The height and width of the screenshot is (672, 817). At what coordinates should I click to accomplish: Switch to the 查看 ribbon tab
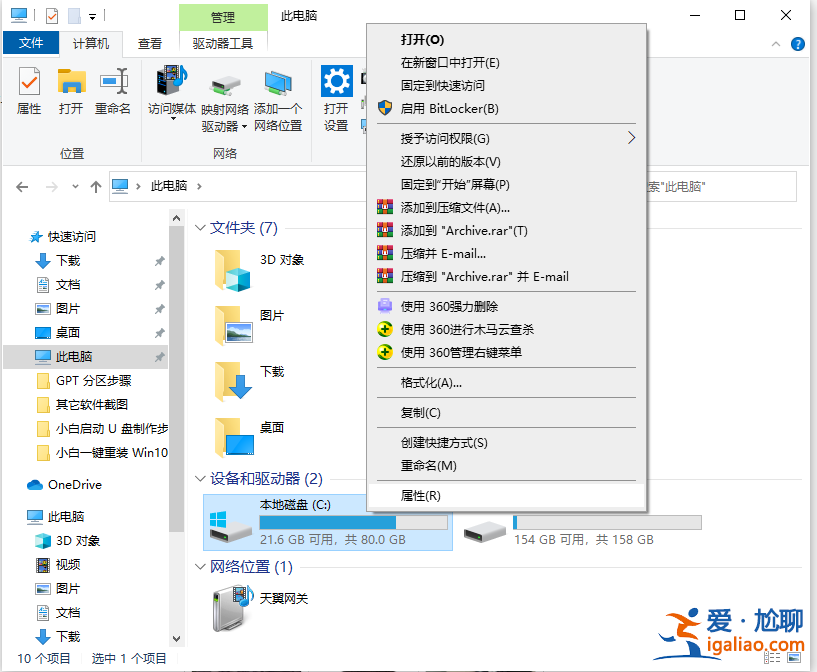(x=149, y=44)
